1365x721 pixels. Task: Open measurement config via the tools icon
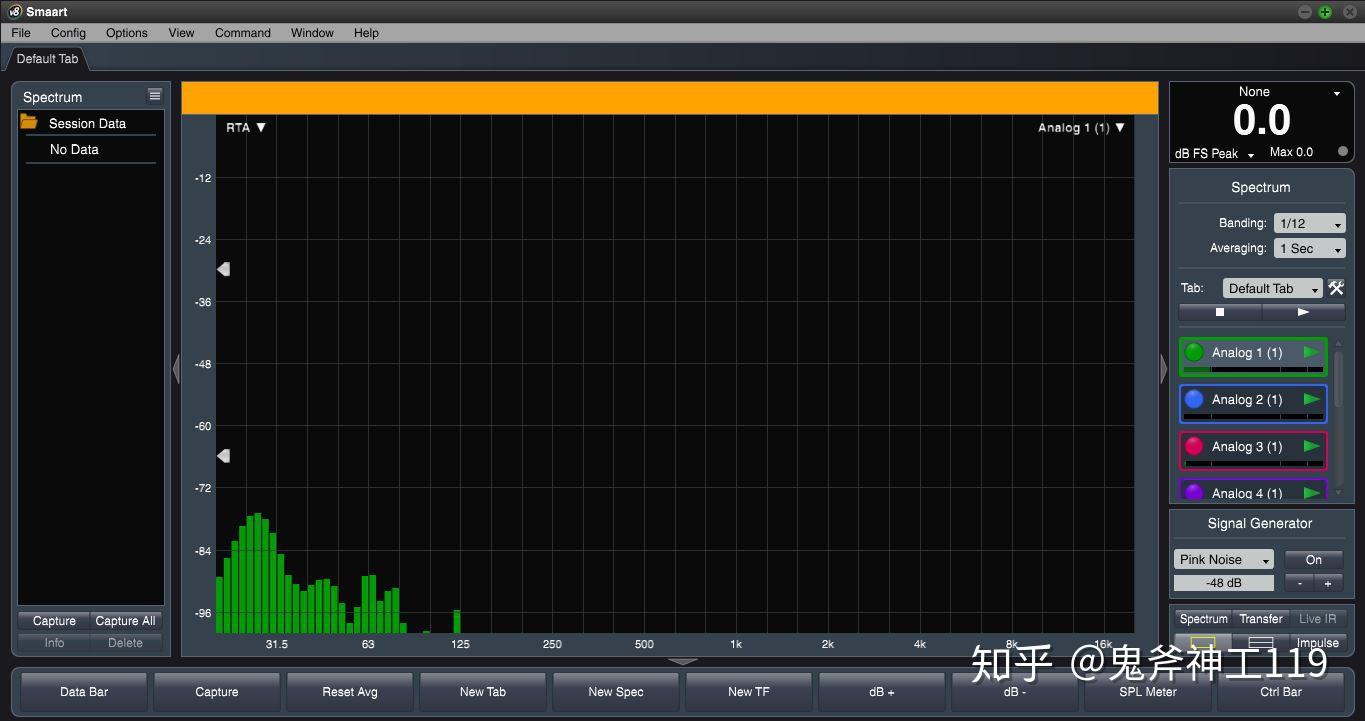[x=1336, y=288]
